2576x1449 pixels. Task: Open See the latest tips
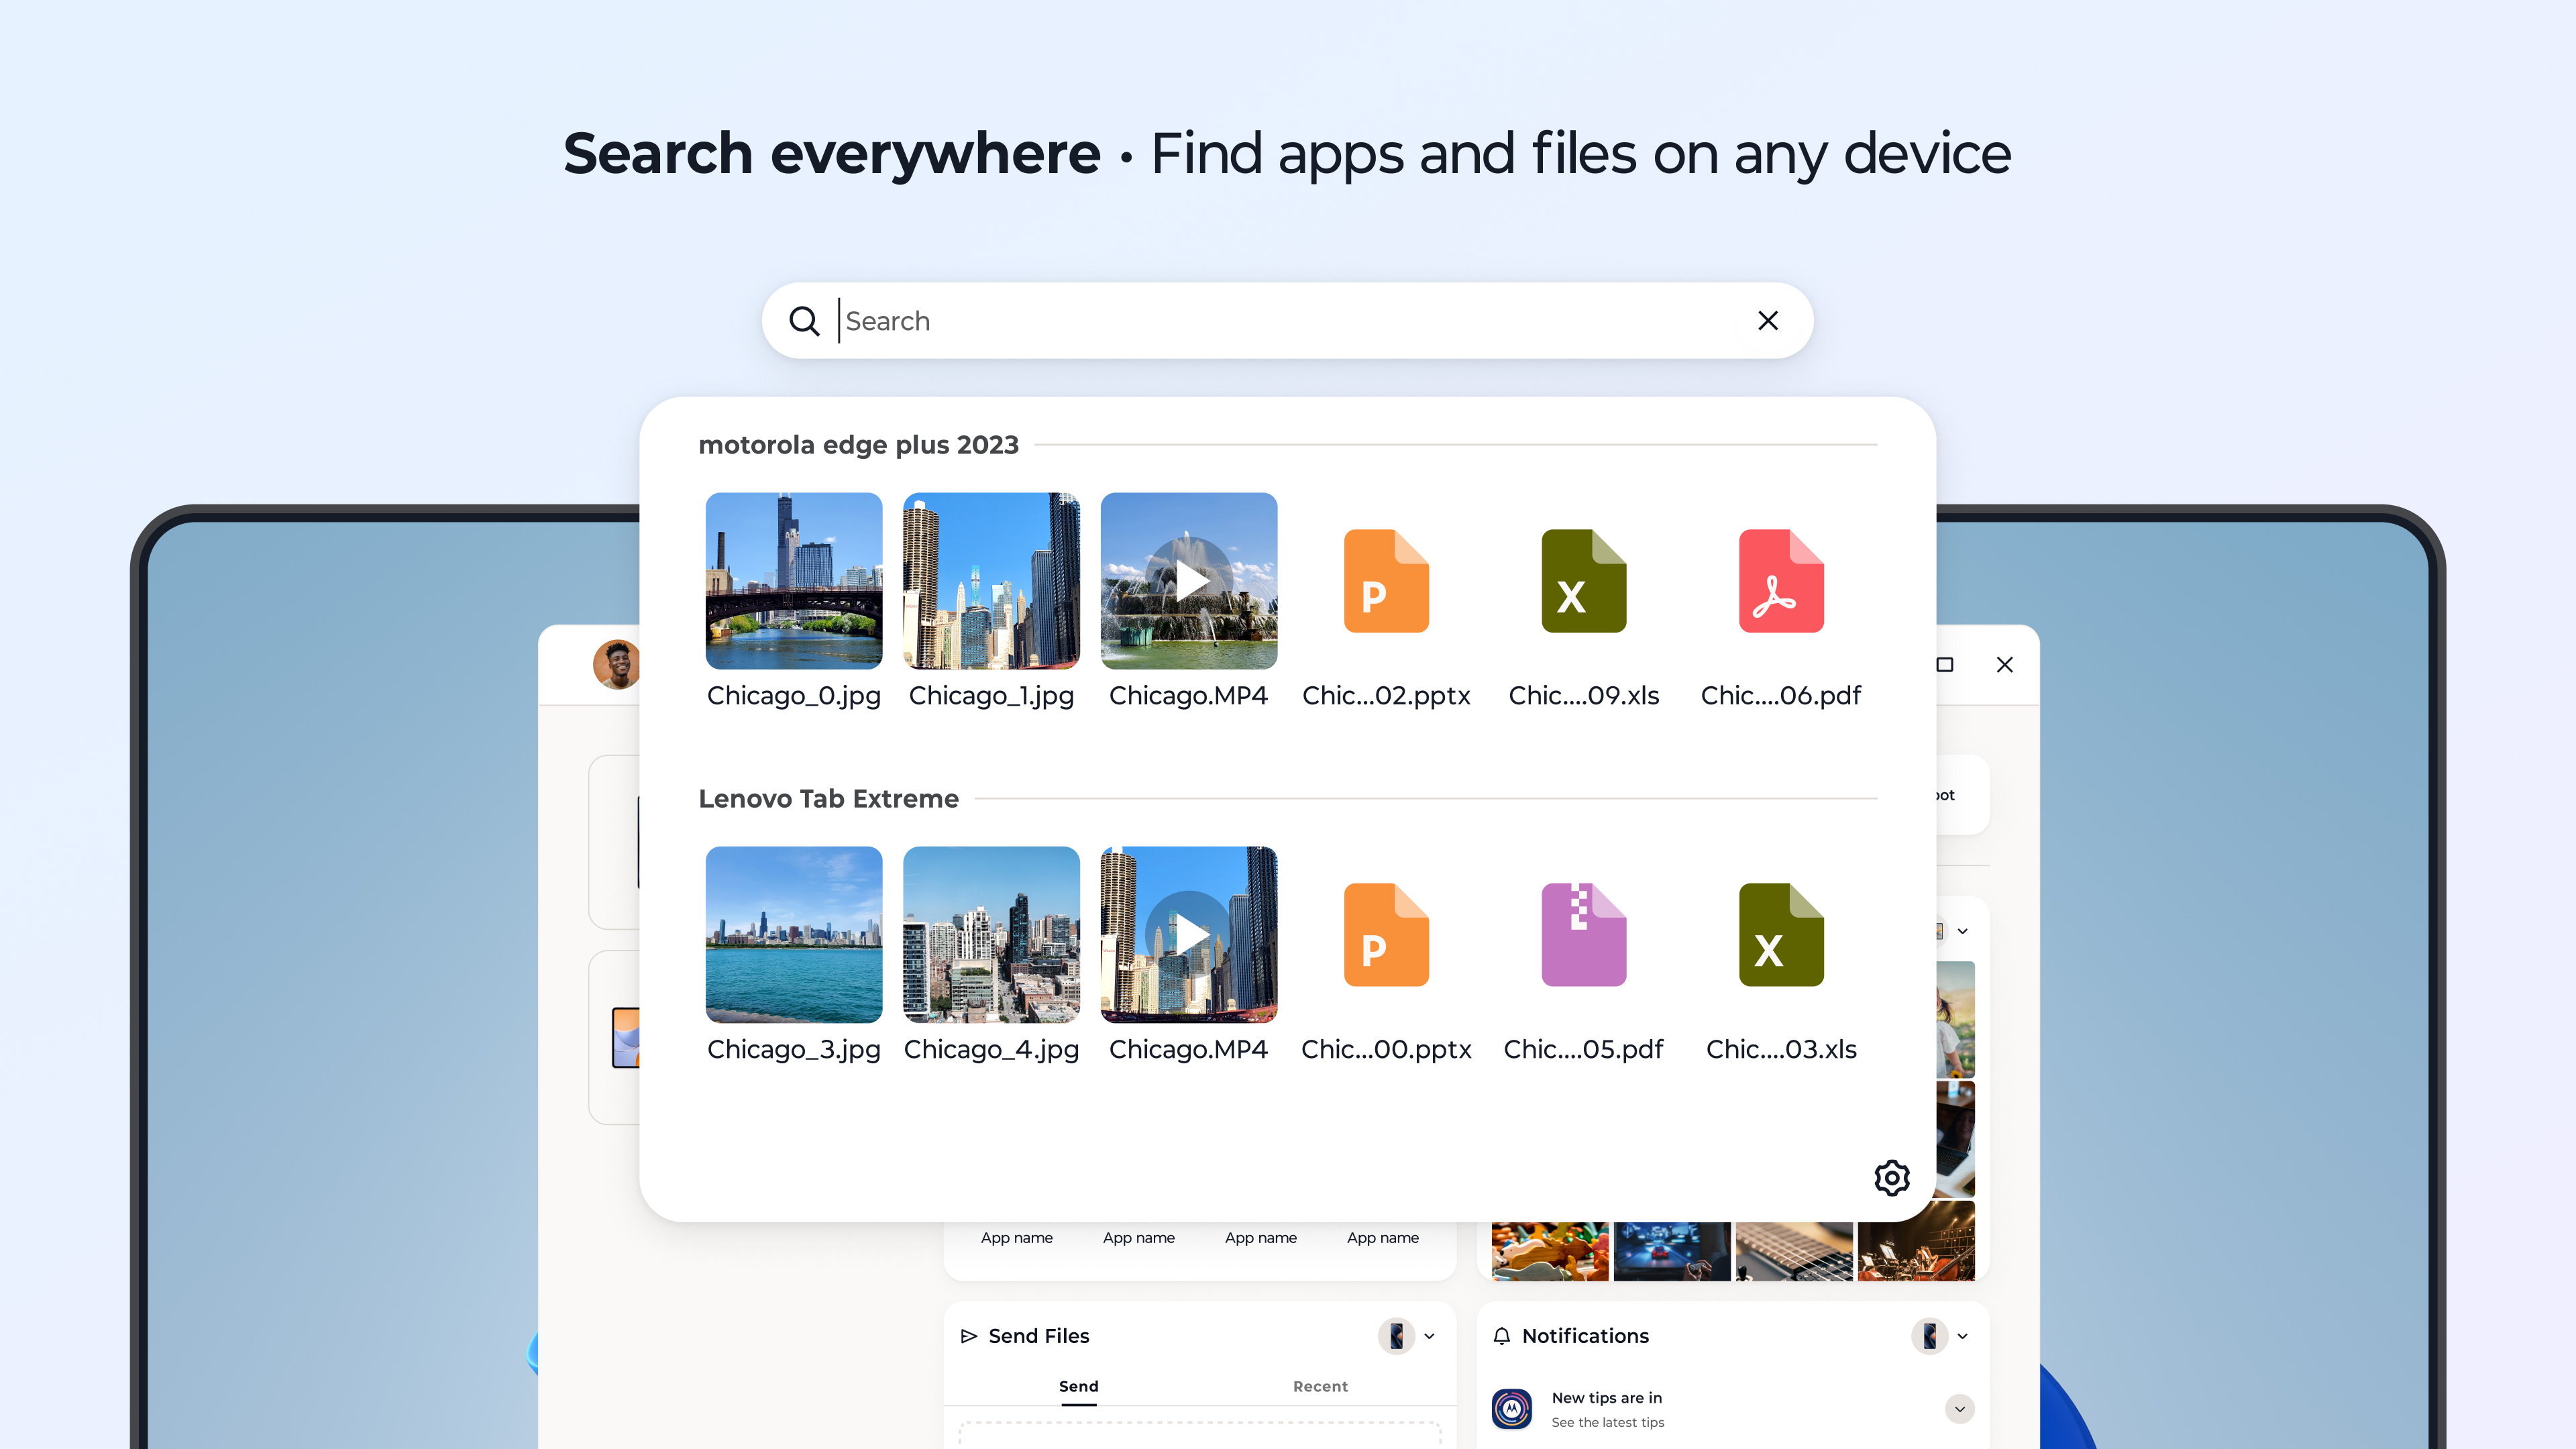pos(1608,1422)
